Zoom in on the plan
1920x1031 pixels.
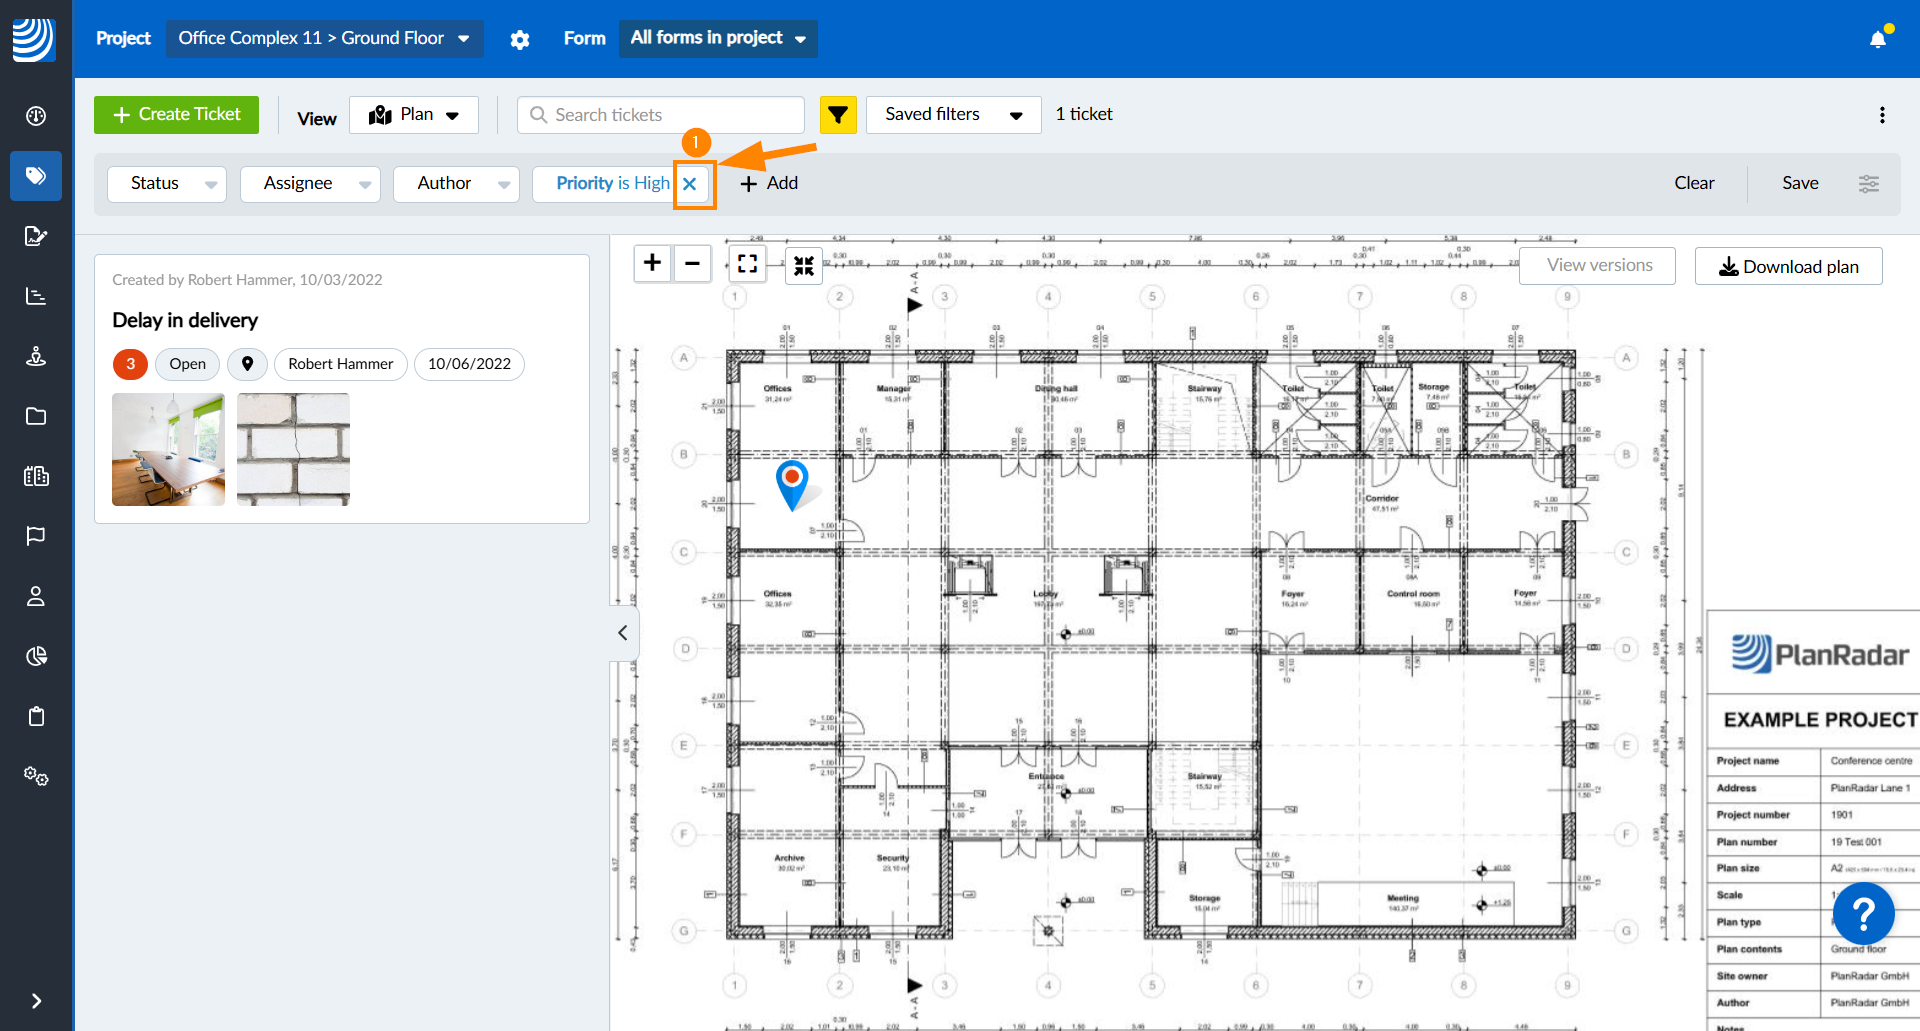[652, 264]
